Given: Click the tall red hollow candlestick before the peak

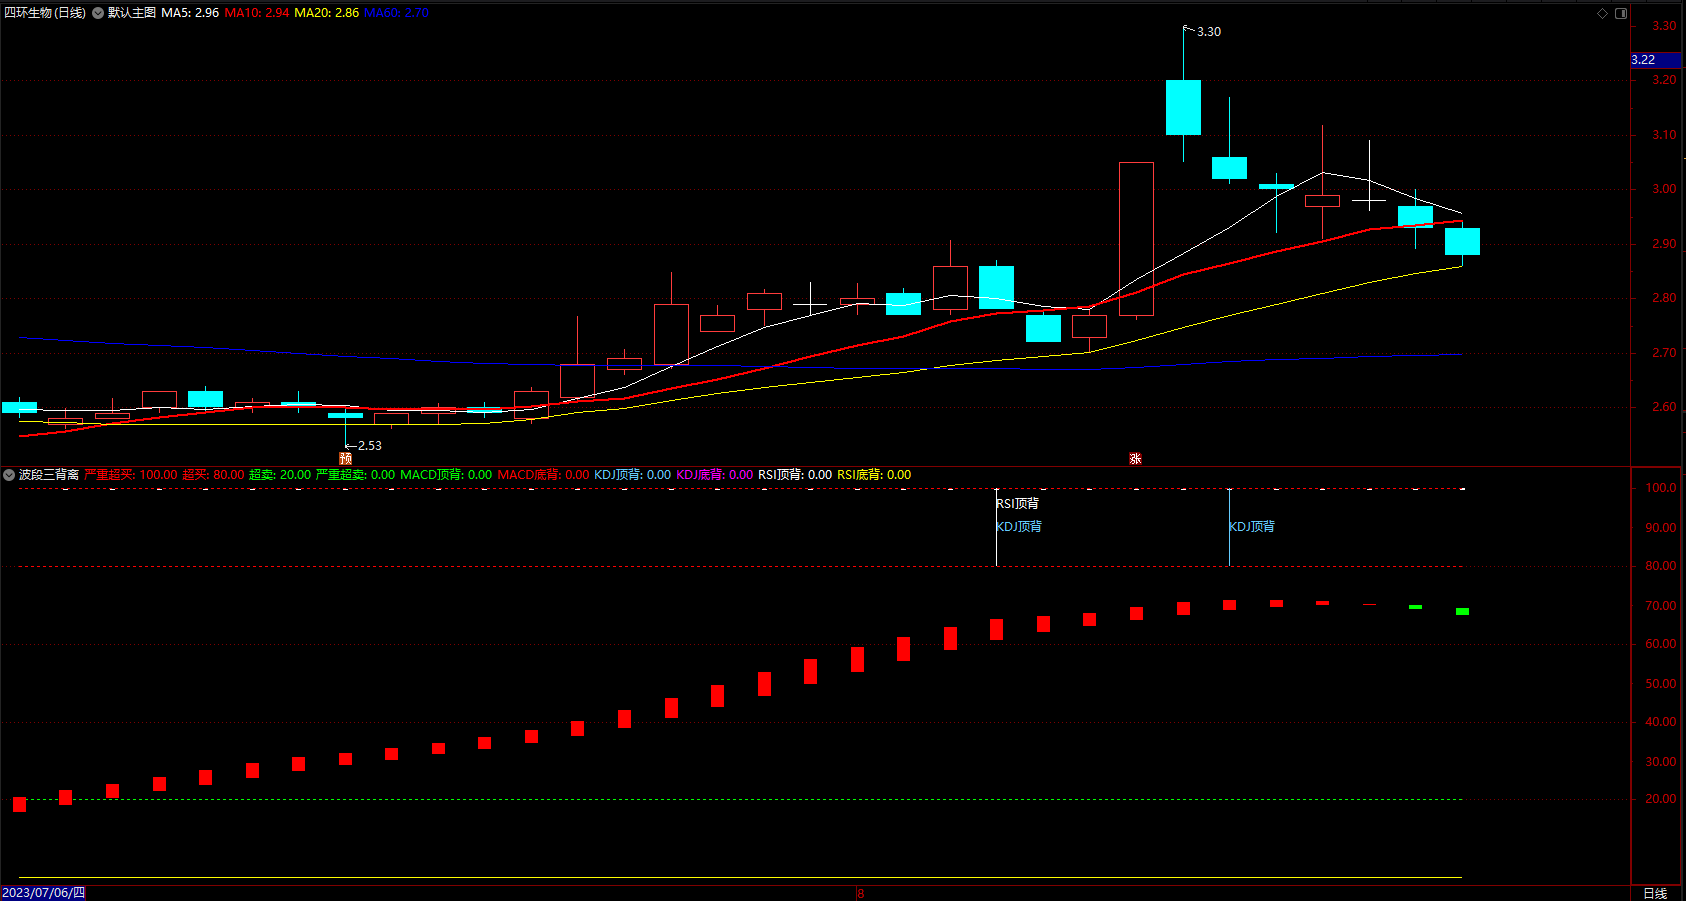Looking at the screenshot, I should pos(1136,239).
